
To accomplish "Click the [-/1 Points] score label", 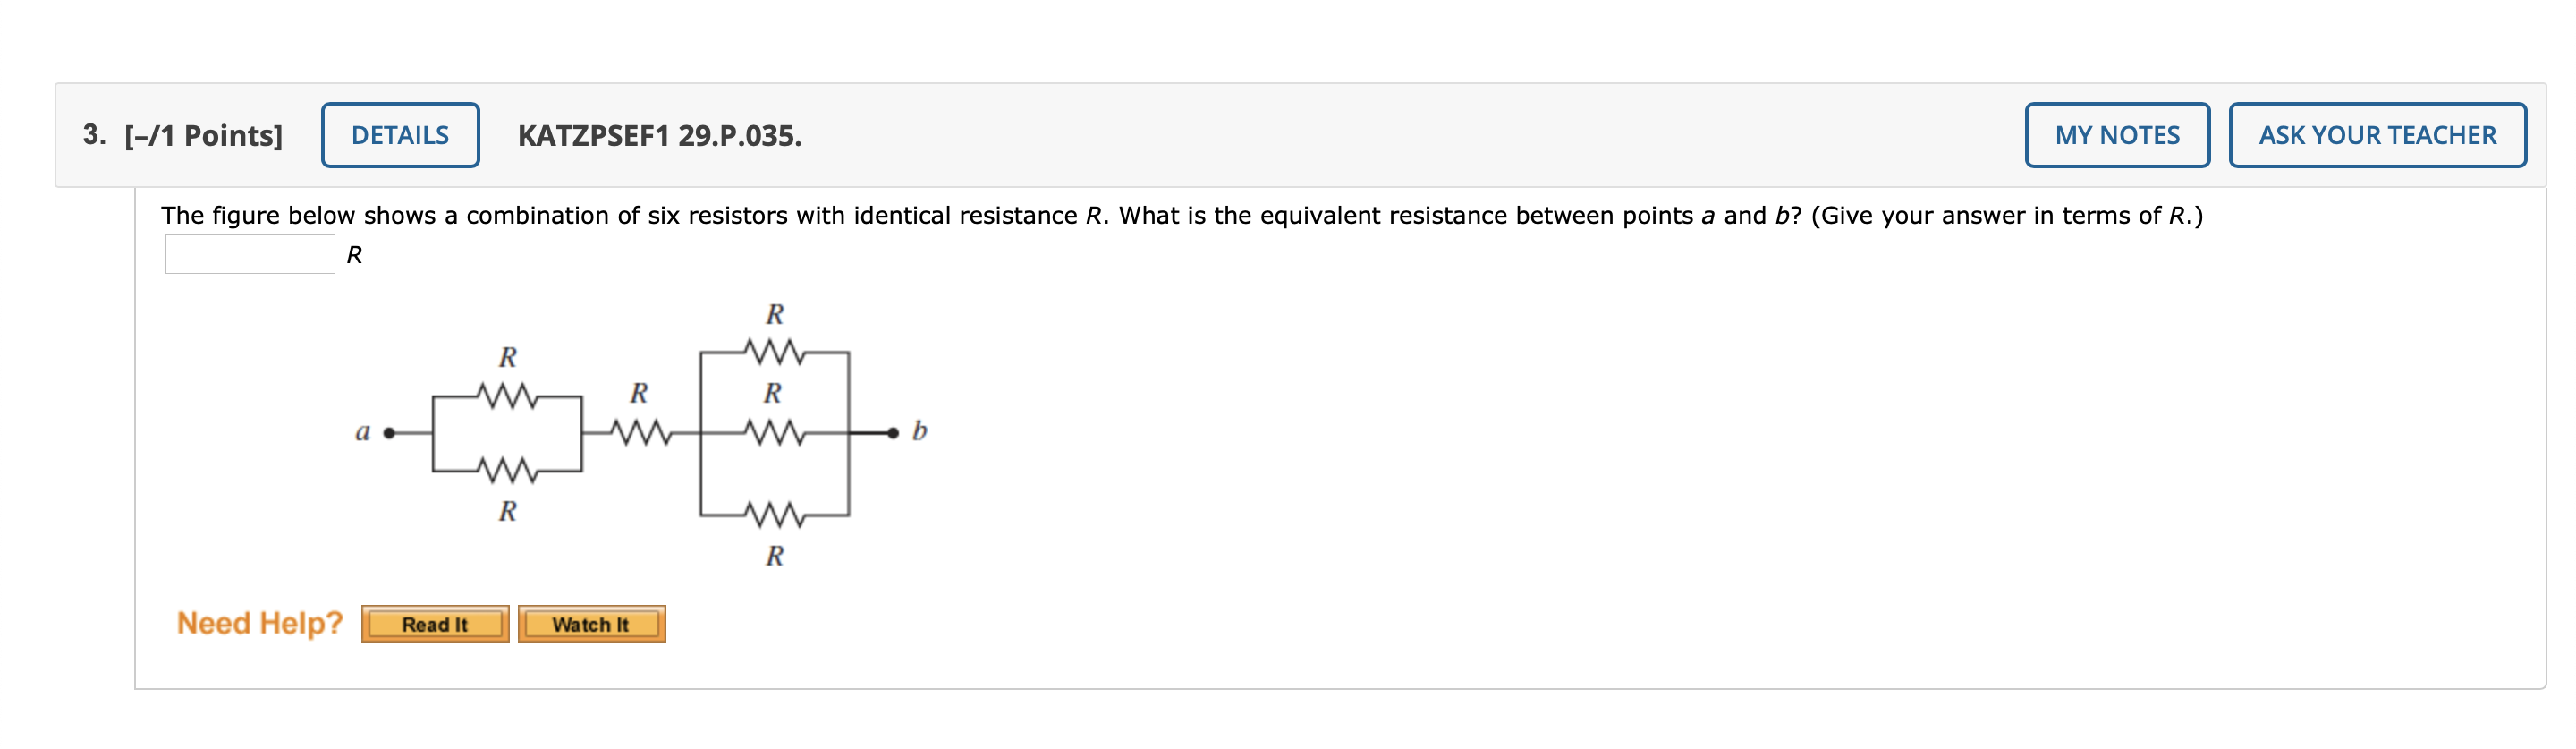I will point(203,135).
